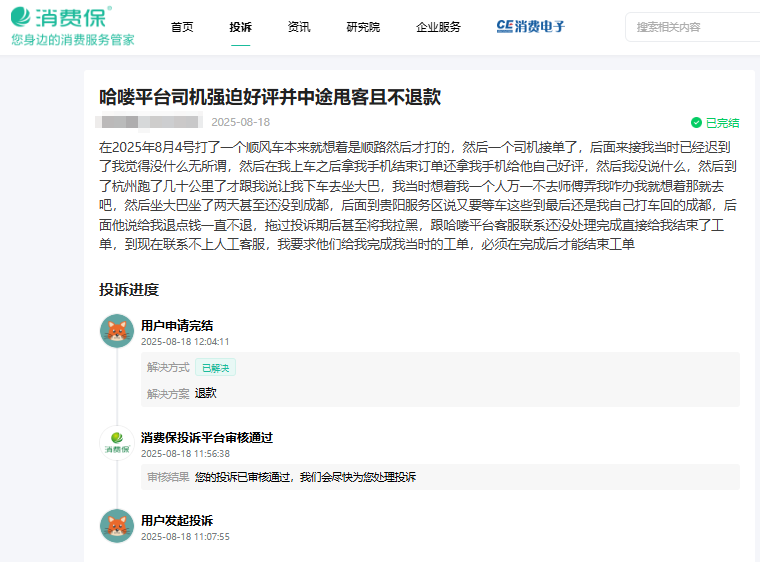This screenshot has width=760, height=562.
Task: Click the cat avatar next to 用户申请完结
Action: 117,331
